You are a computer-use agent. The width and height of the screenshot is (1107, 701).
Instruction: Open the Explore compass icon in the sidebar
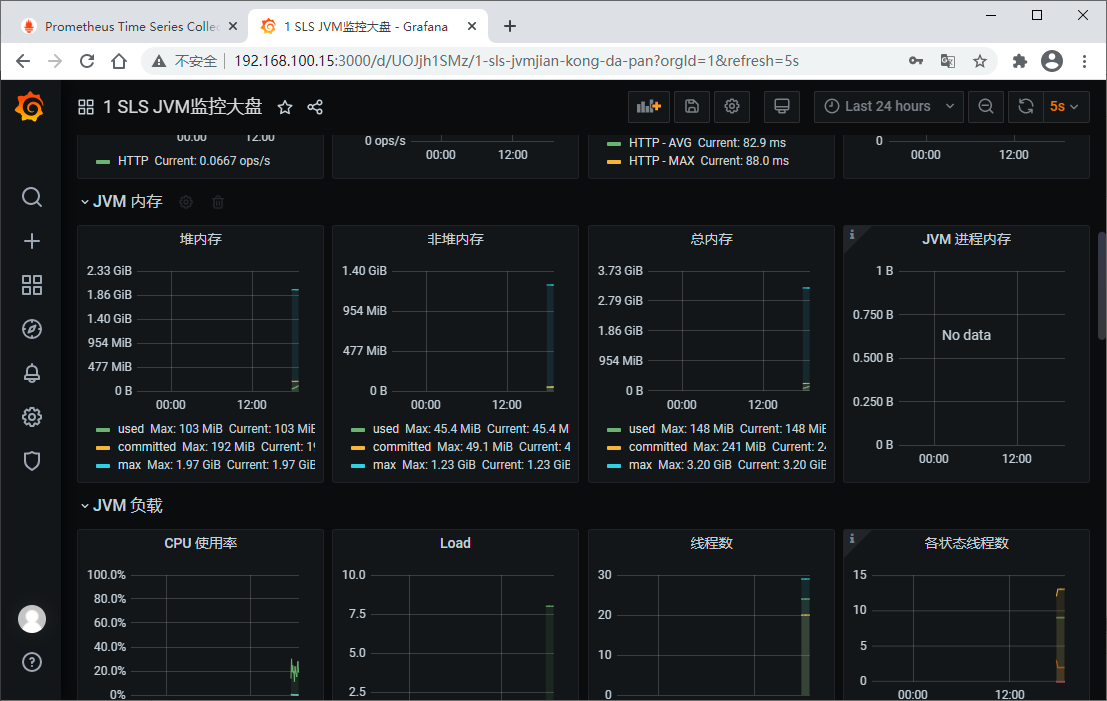(31, 328)
